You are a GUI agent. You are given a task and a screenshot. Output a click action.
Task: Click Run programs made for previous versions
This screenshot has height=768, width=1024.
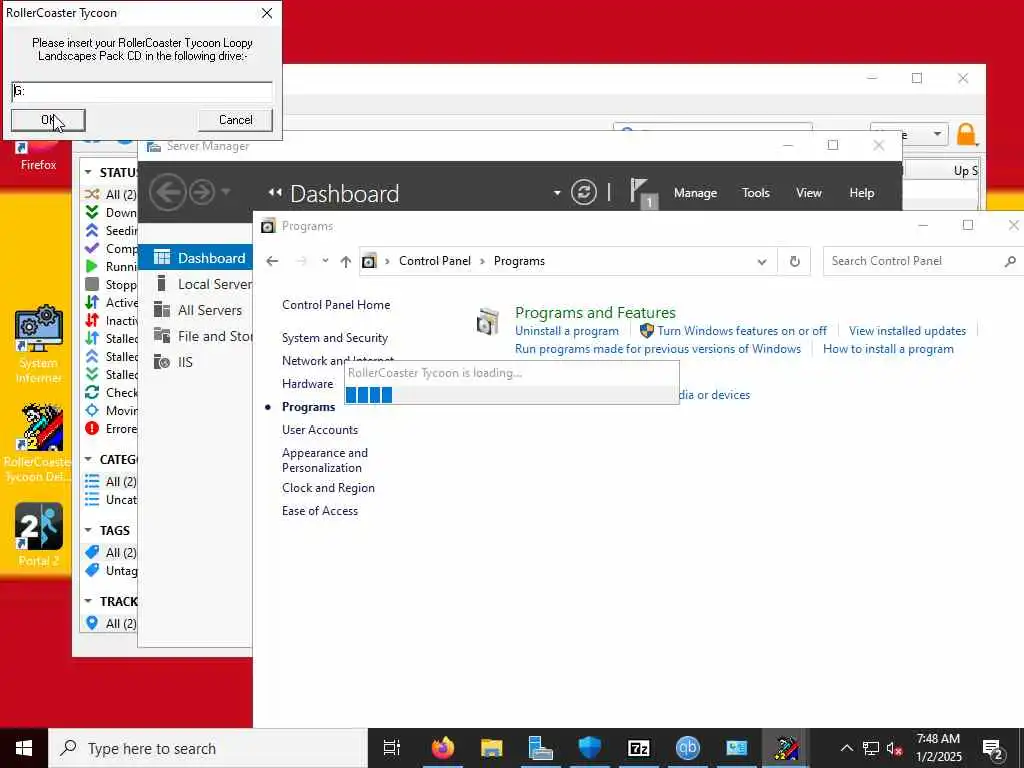(658, 349)
